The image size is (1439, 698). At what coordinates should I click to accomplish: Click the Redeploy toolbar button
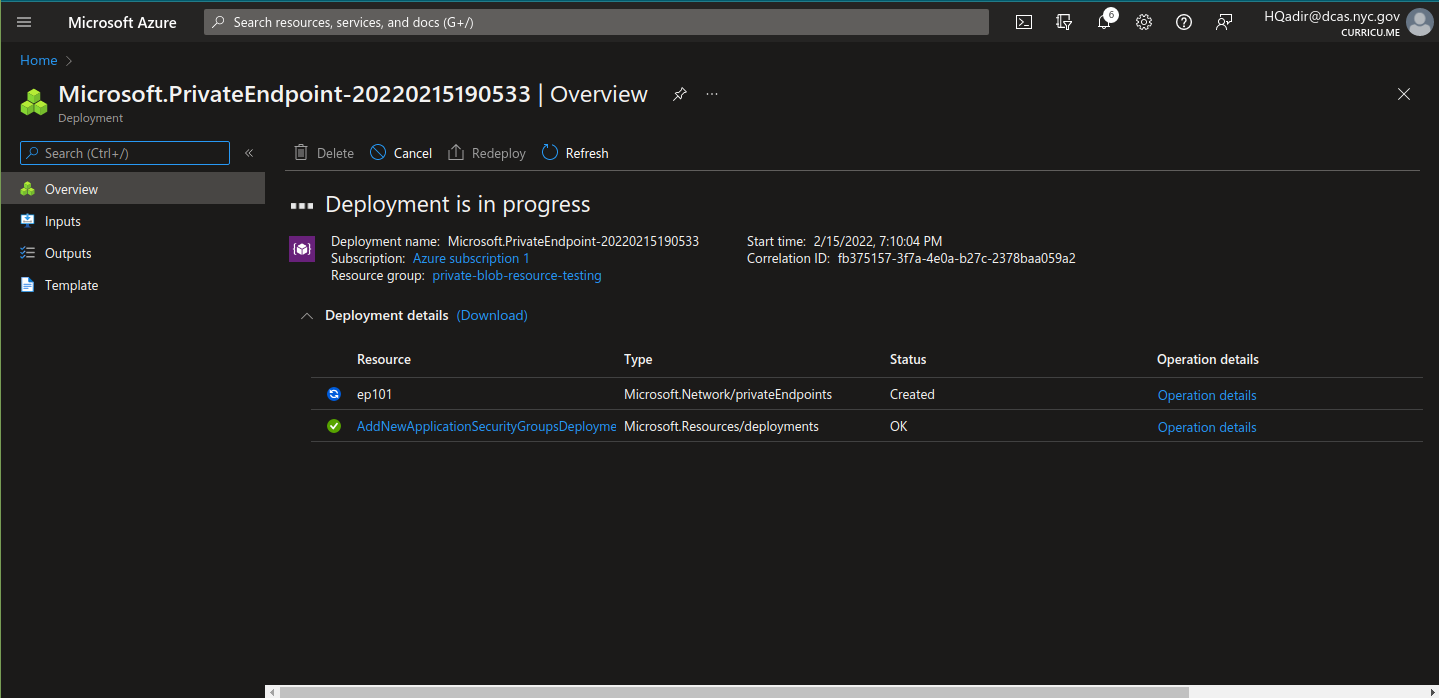[487, 153]
